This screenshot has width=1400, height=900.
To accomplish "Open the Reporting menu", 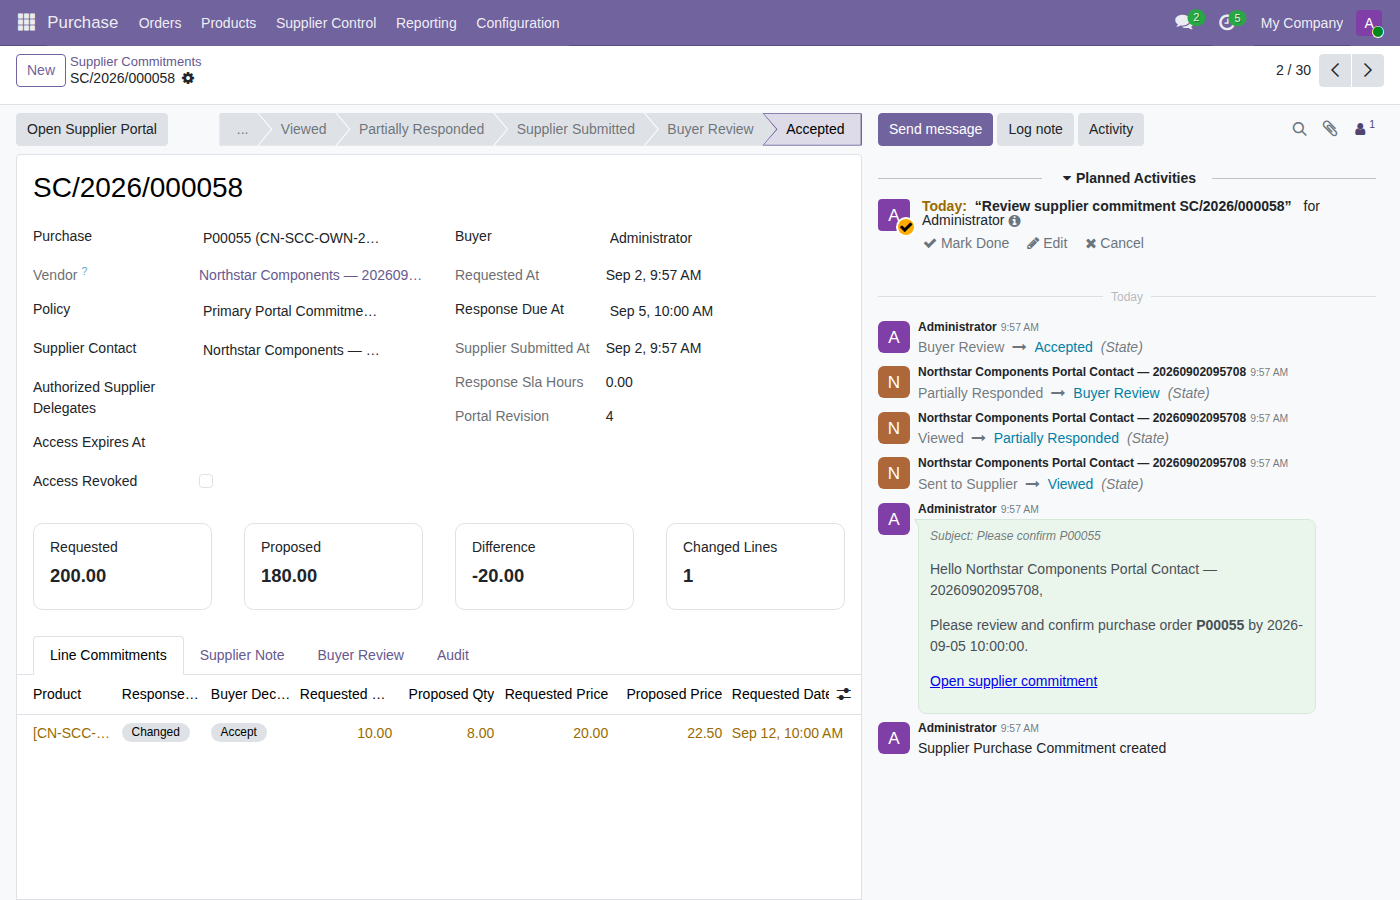I will click(x=426, y=23).
